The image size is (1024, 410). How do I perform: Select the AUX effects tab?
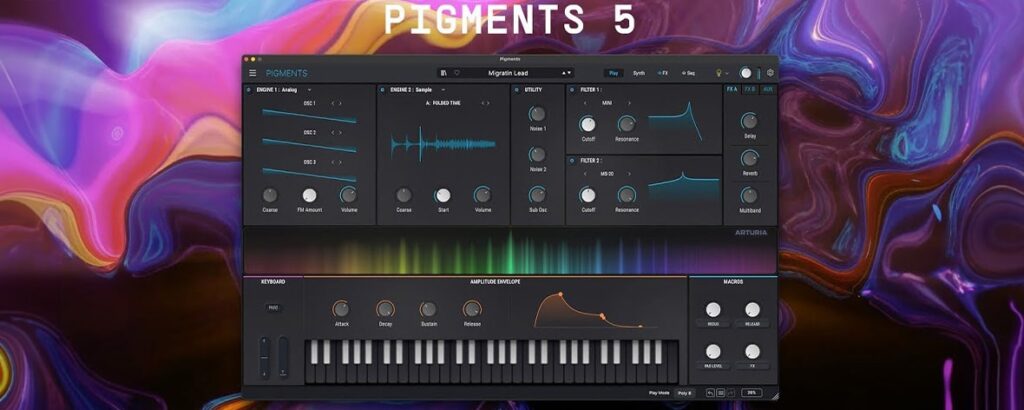click(x=768, y=89)
